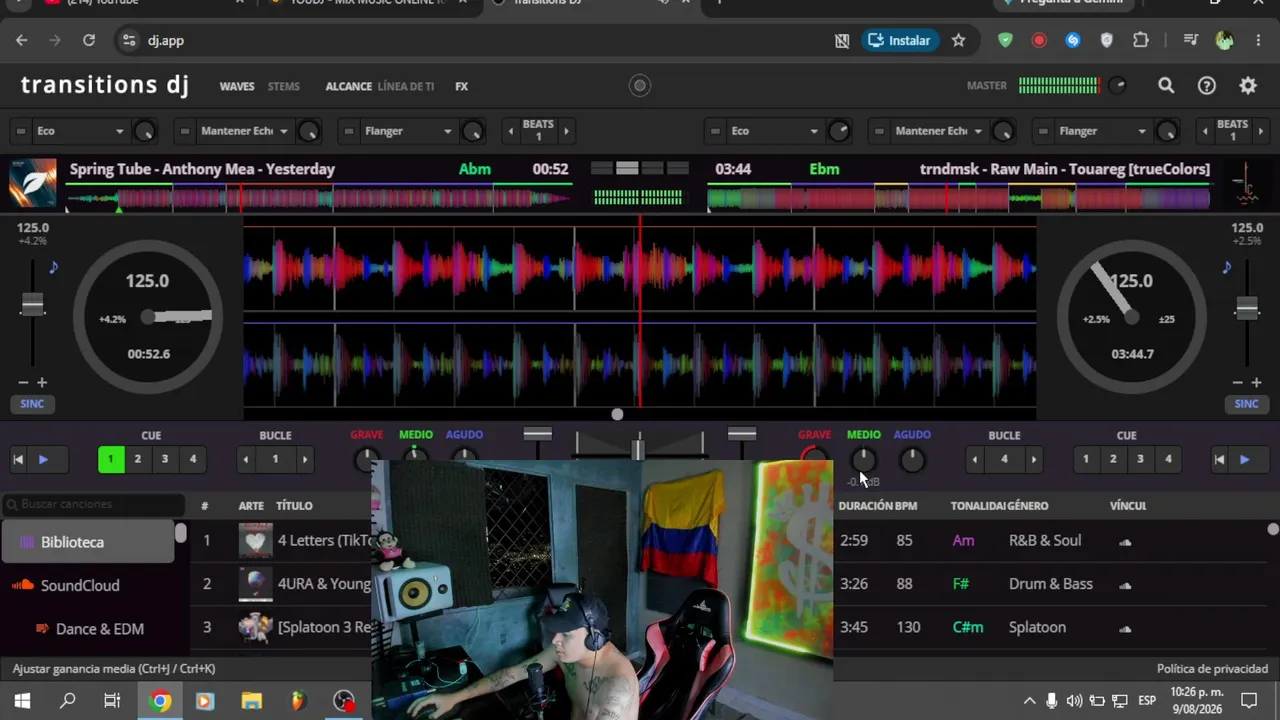Click the left deck key-lock music note
The image size is (1280, 720).
tap(53, 267)
